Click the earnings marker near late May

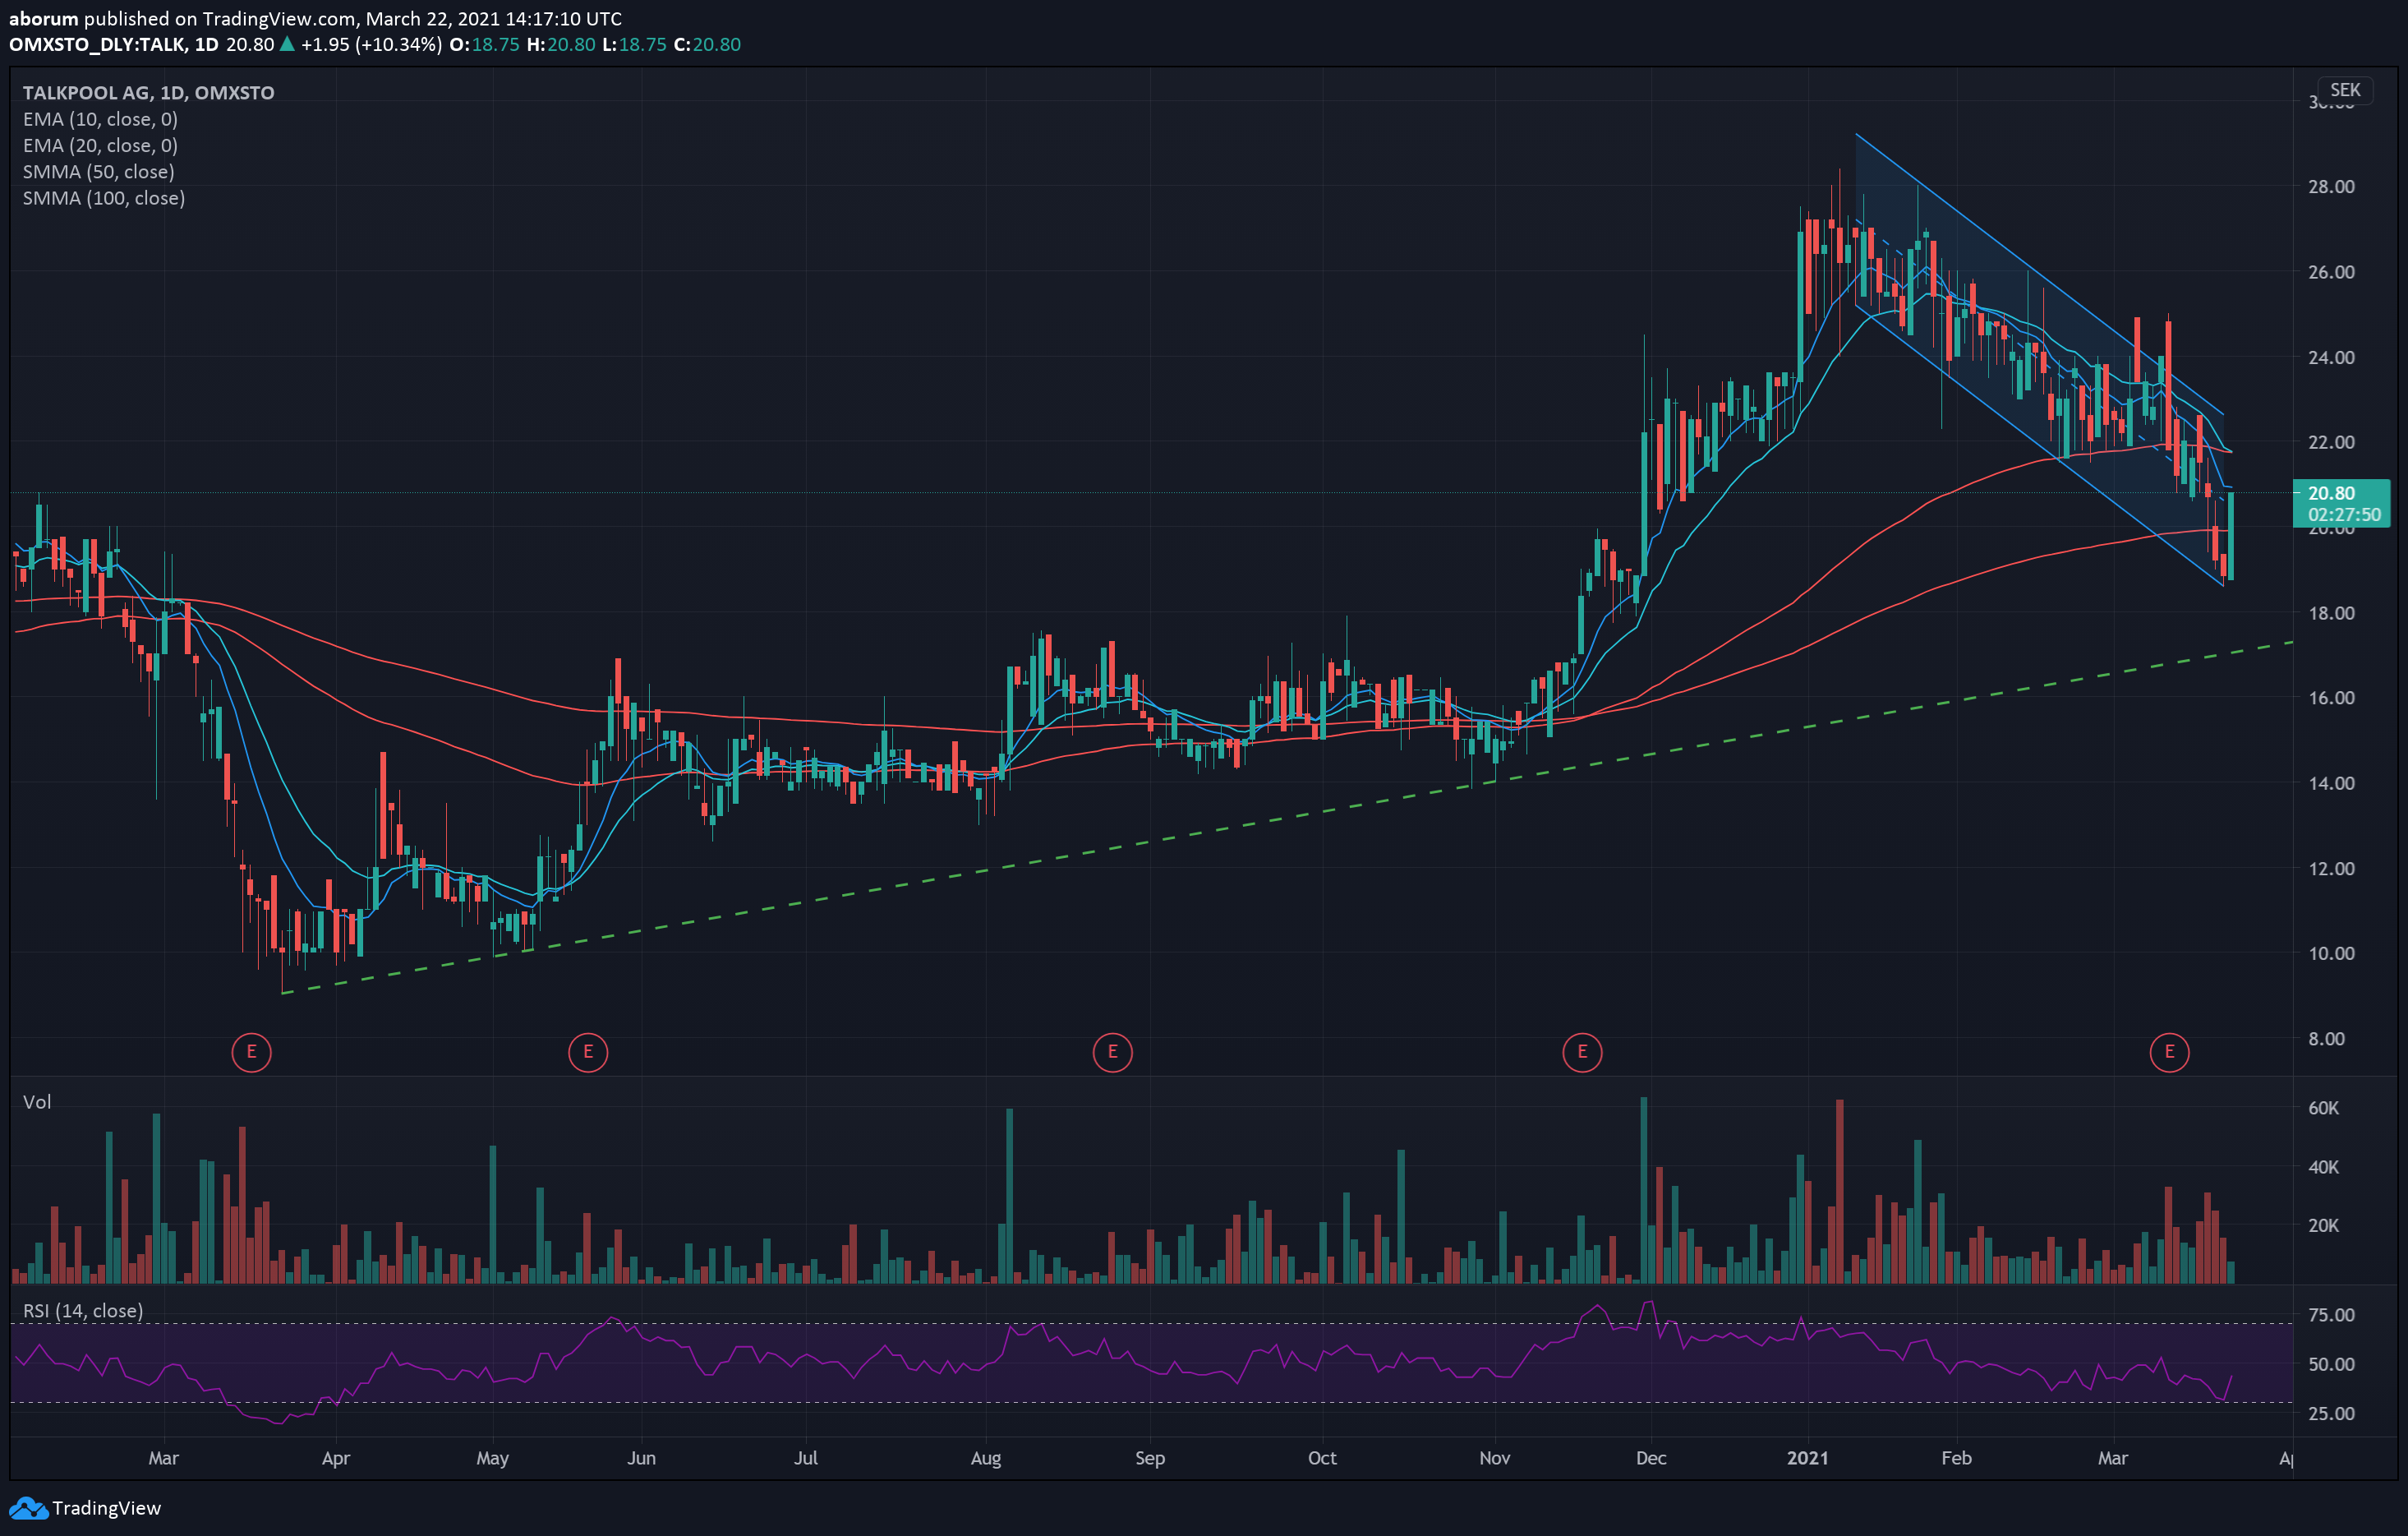coord(588,1052)
